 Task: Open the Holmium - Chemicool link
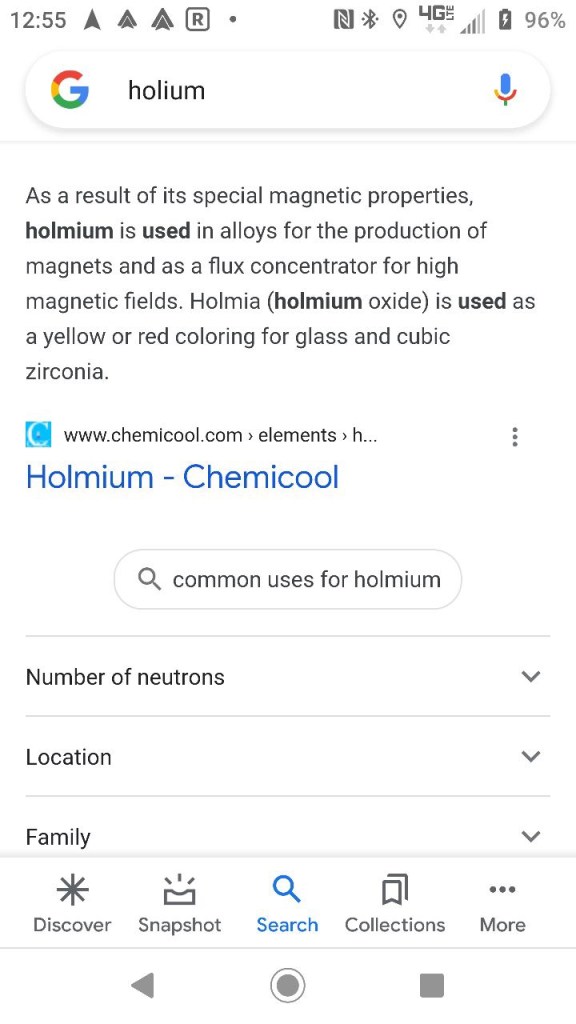tap(182, 477)
